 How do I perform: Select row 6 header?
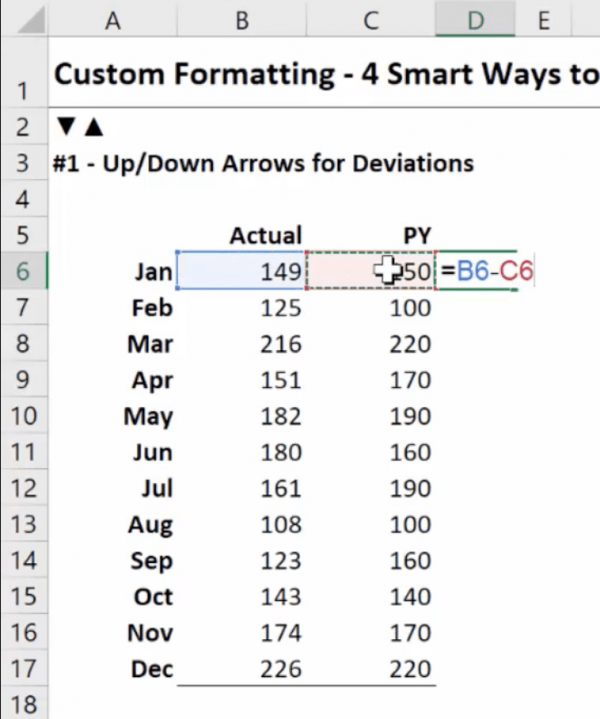(x=23, y=272)
